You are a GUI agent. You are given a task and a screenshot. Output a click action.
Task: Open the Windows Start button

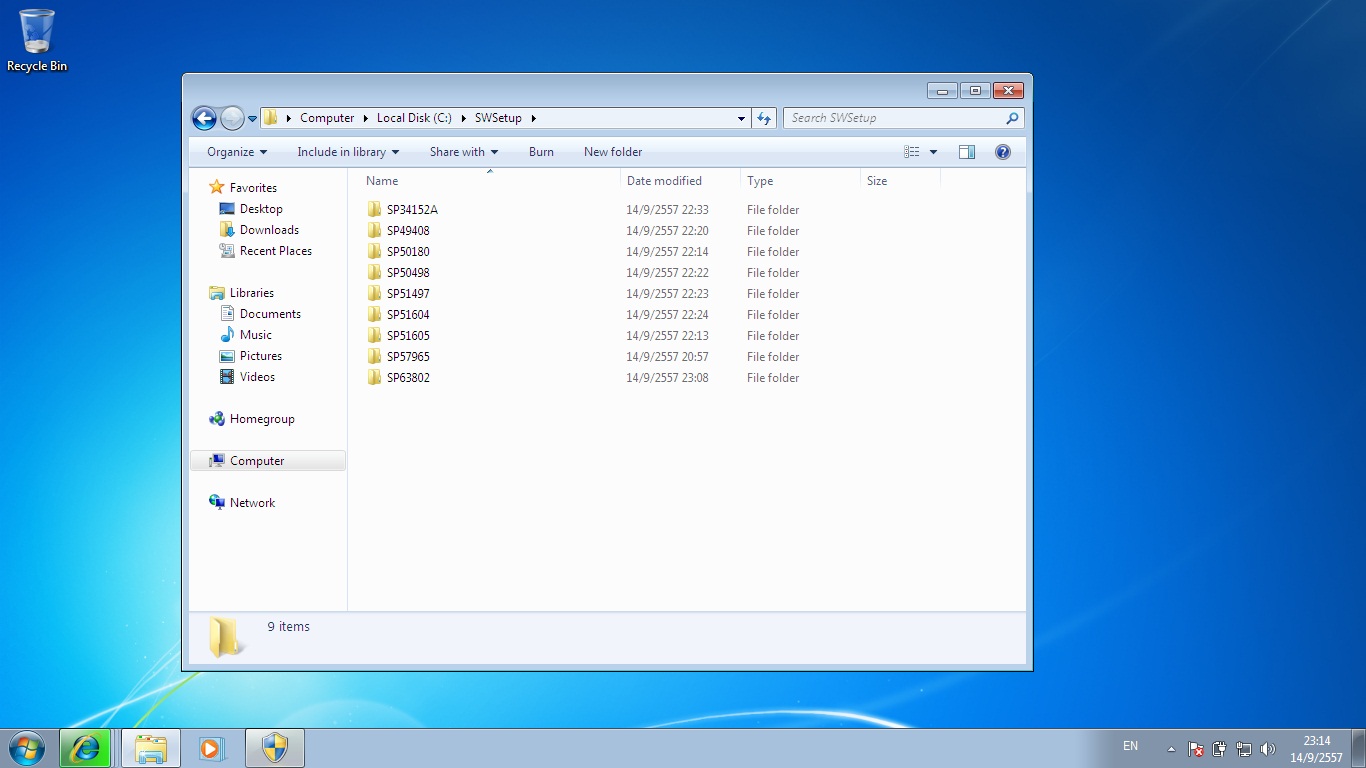pyautogui.click(x=26, y=748)
